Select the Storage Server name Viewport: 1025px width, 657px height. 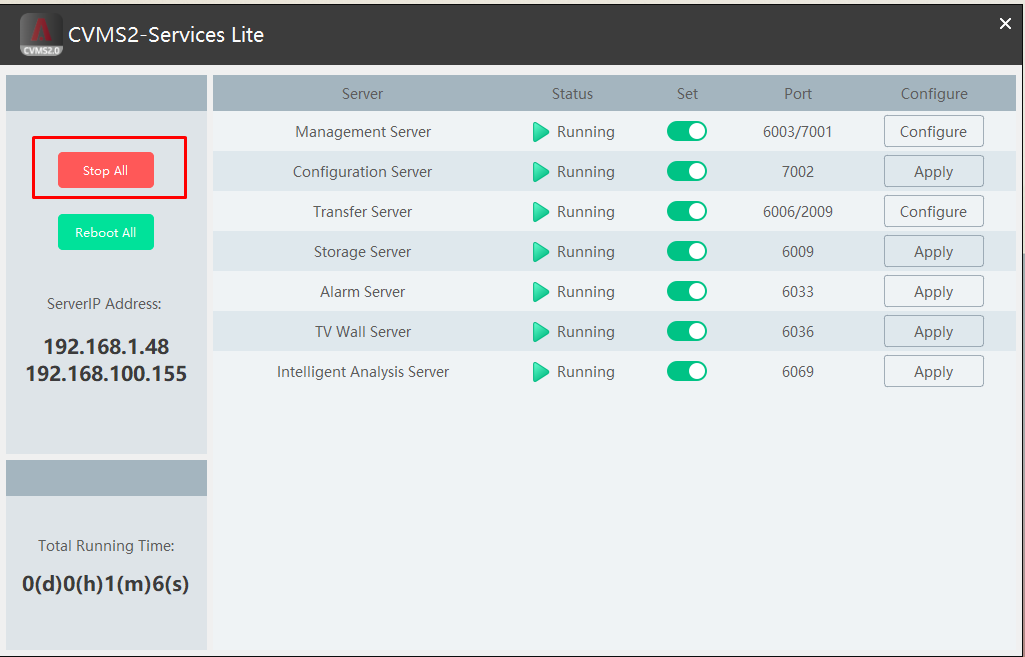click(x=362, y=251)
